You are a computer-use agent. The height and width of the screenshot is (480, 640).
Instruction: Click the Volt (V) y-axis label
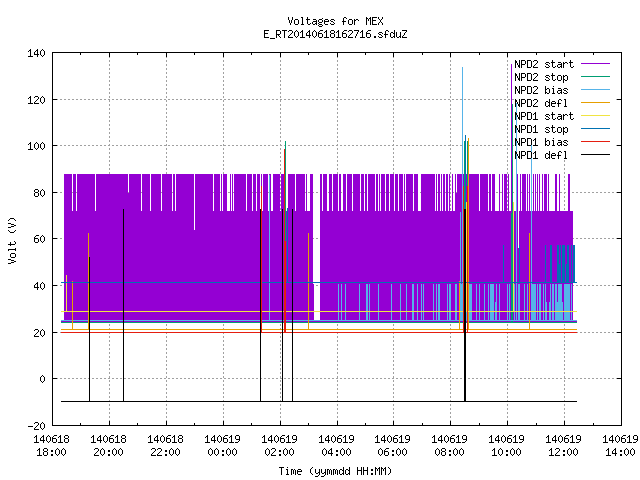(x=12, y=240)
